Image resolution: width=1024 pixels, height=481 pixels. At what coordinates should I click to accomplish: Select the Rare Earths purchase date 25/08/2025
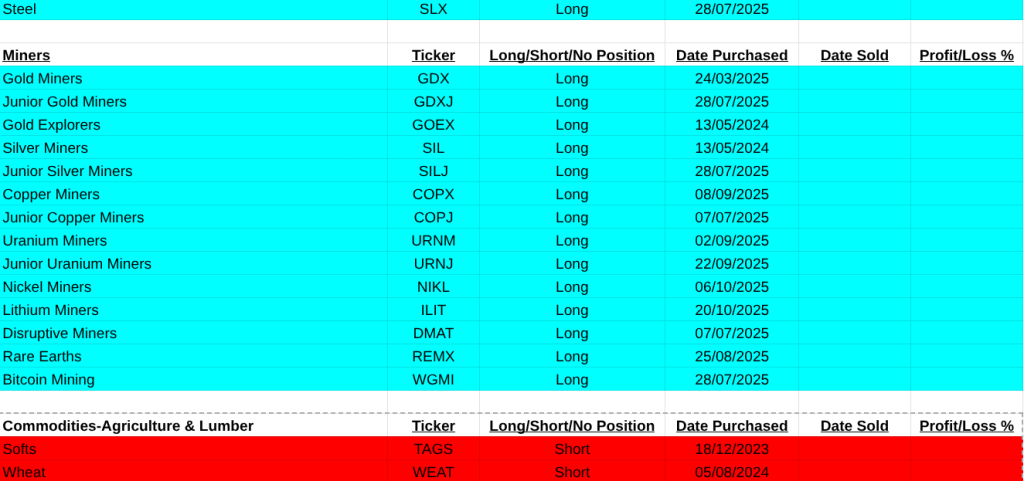[731, 356]
